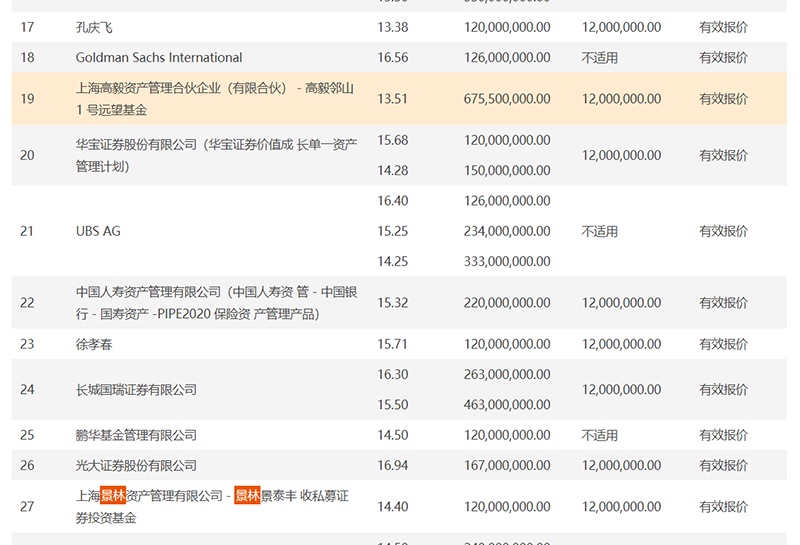Click amount 234,000,000.00

[x=507, y=231]
